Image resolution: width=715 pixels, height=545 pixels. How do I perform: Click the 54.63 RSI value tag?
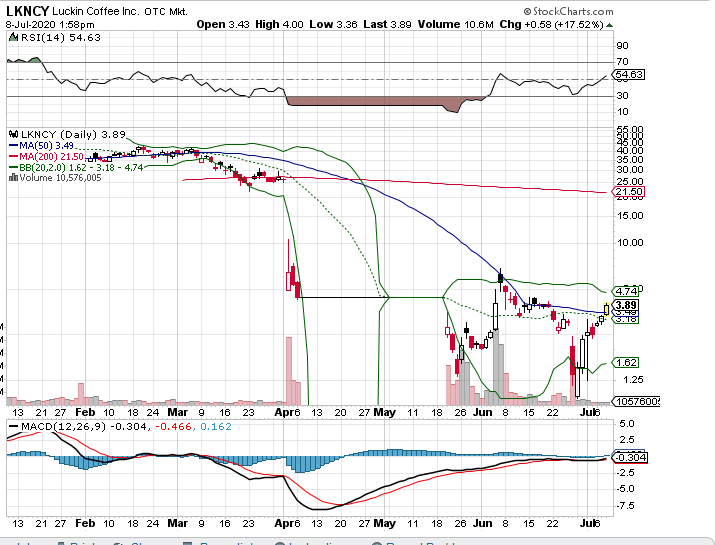629,74
